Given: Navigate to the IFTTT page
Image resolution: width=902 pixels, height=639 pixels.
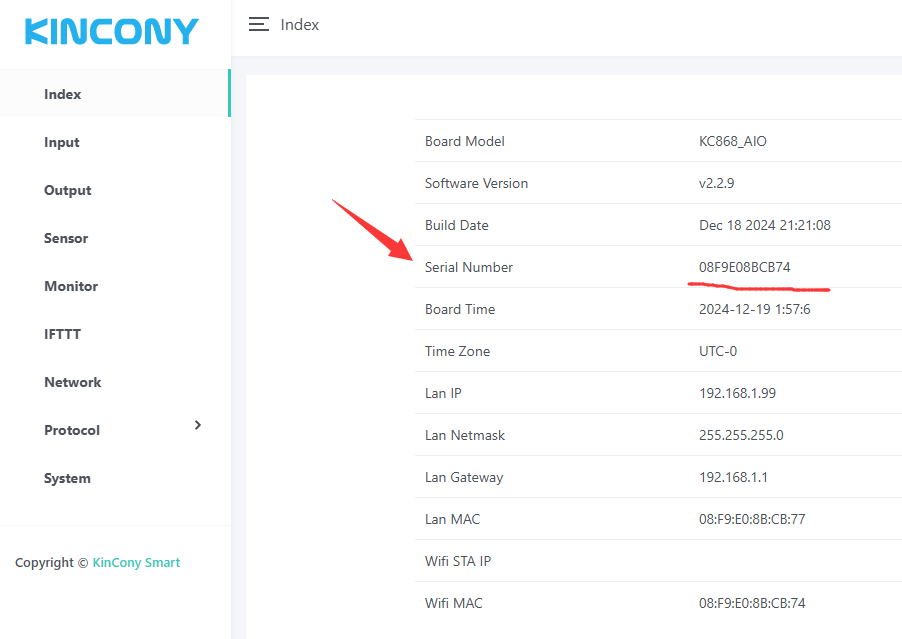Looking at the screenshot, I should coord(62,334).
